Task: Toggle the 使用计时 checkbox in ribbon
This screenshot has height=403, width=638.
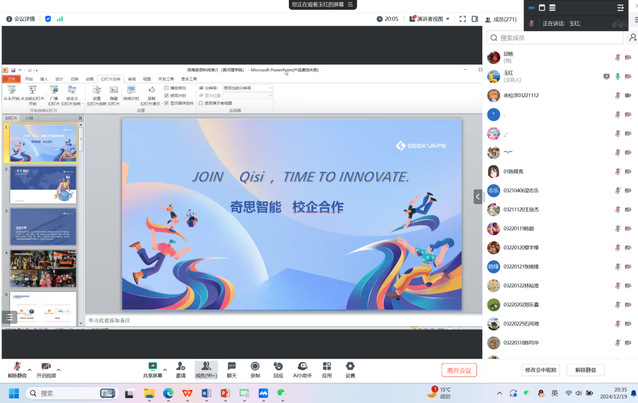Action: click(x=166, y=95)
